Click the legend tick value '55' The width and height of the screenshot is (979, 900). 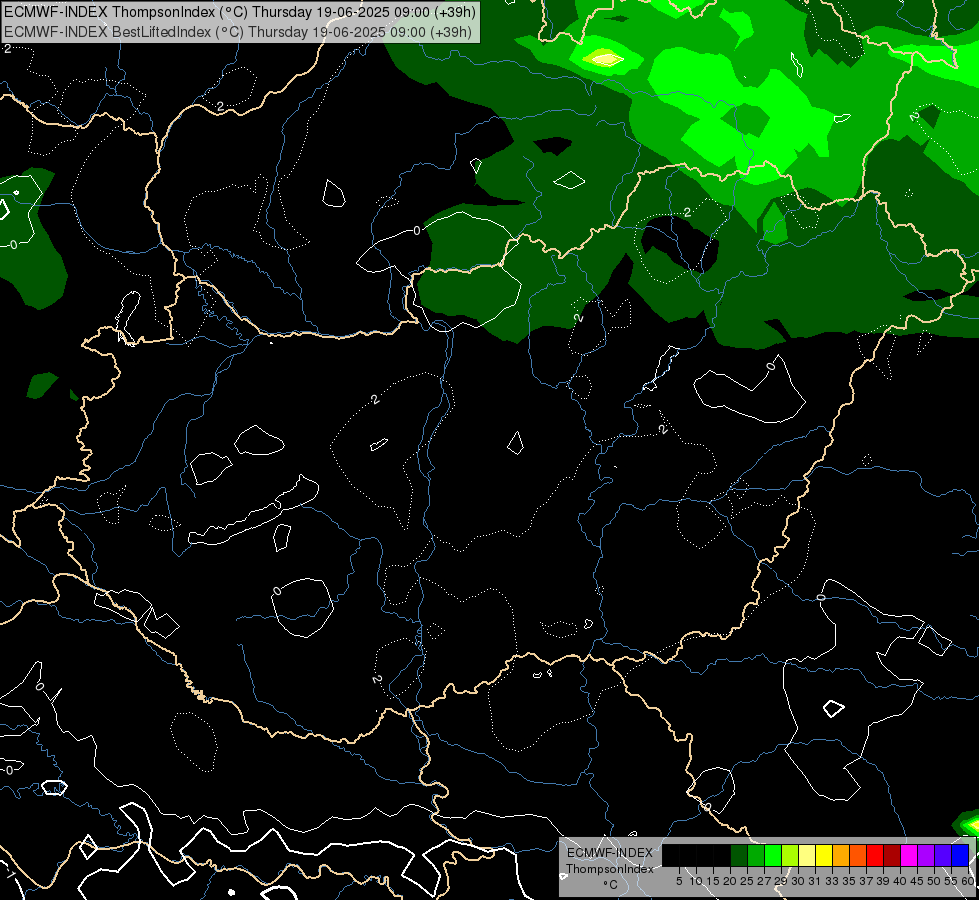click(x=950, y=881)
